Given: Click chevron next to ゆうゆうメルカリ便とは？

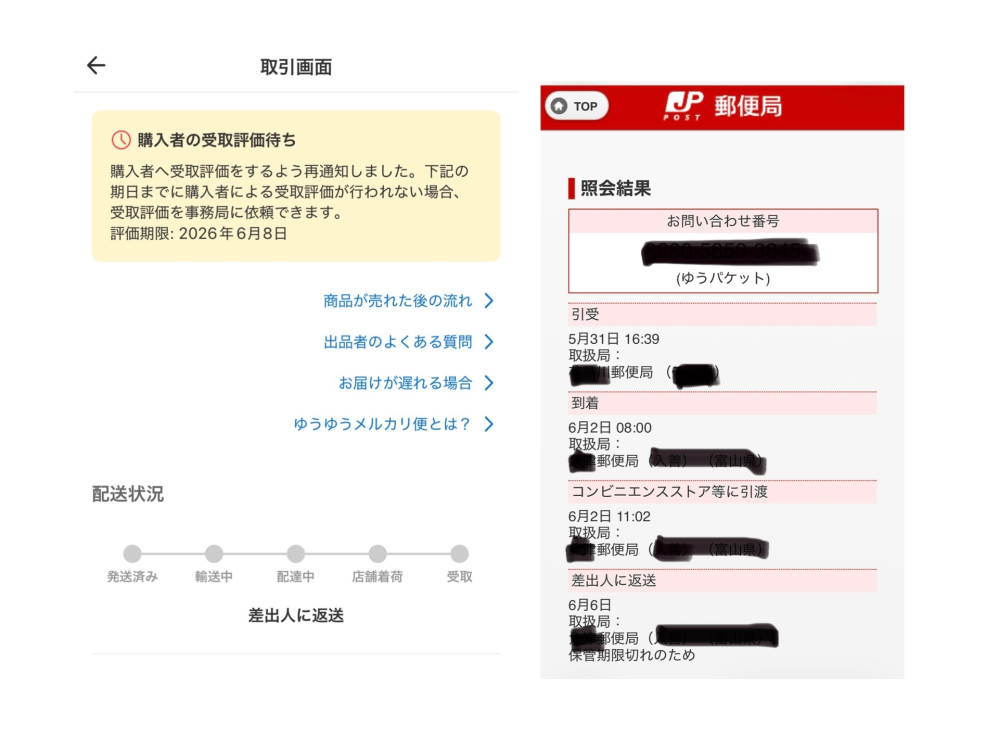Looking at the screenshot, I should [489, 424].
